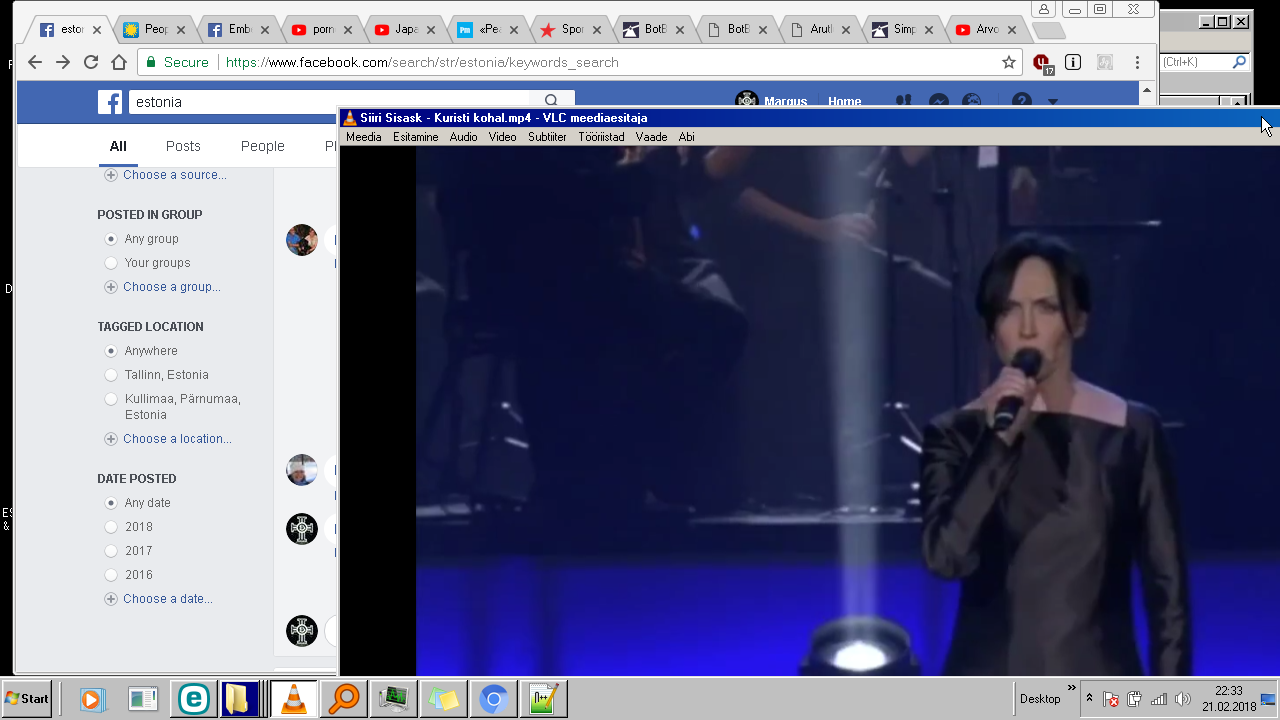Select the 'Any group' radio button
This screenshot has height=720, width=1280.
tap(111, 239)
